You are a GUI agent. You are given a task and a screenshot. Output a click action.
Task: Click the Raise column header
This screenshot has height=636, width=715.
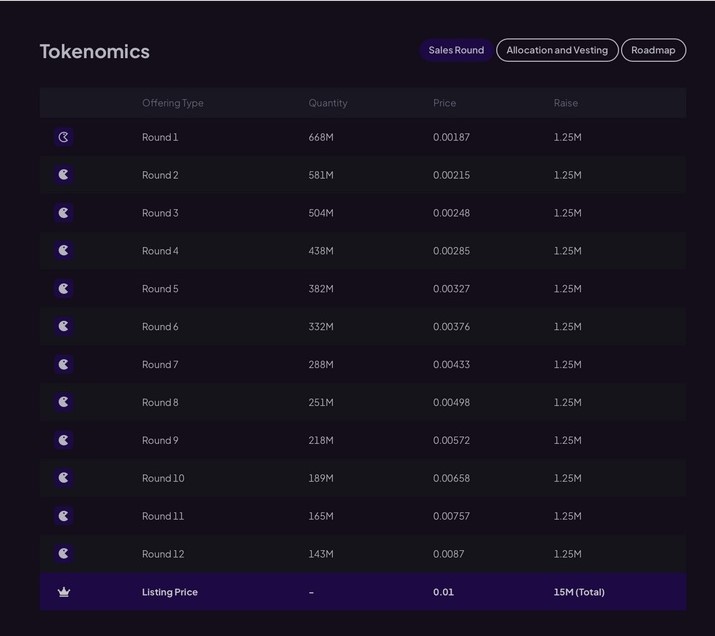click(566, 103)
